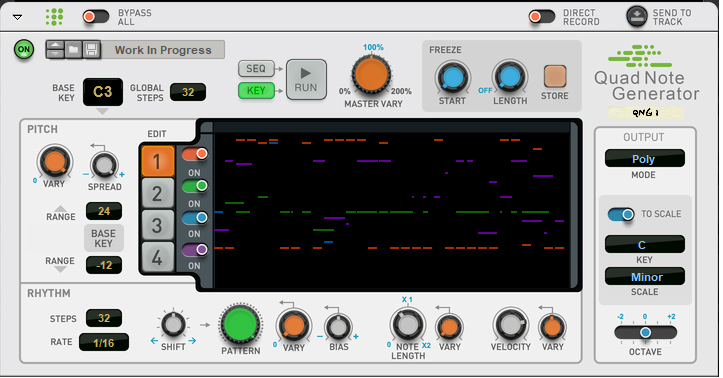The image size is (723, 378).
Task: Click the Freeze STORE button
Action: tap(555, 77)
